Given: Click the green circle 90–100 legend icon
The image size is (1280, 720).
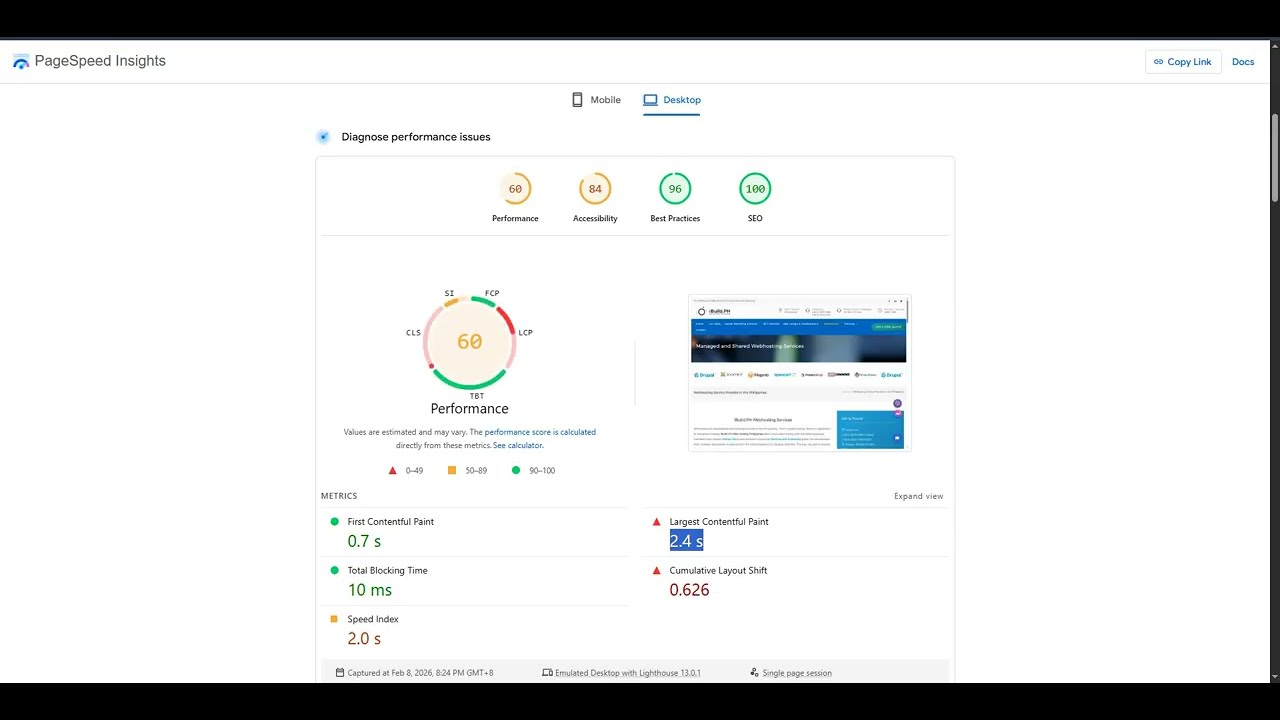Looking at the screenshot, I should [x=516, y=470].
